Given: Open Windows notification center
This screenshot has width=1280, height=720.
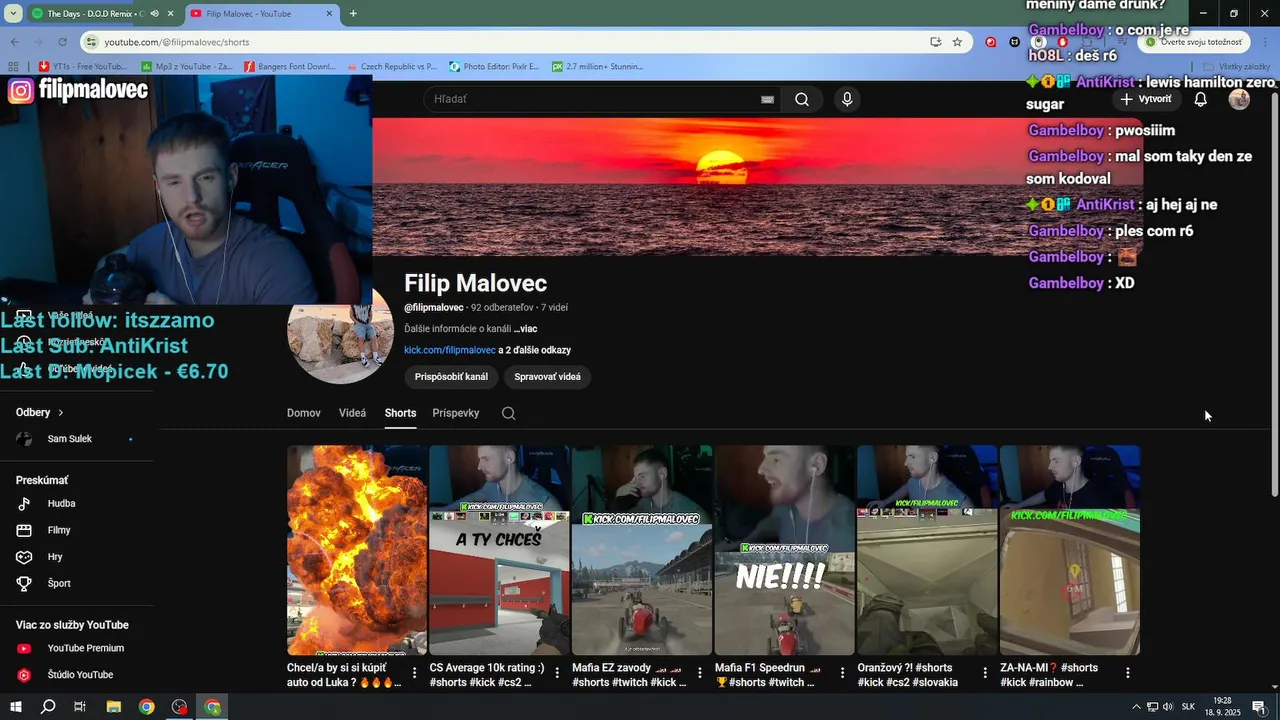Looking at the screenshot, I should [1259, 707].
